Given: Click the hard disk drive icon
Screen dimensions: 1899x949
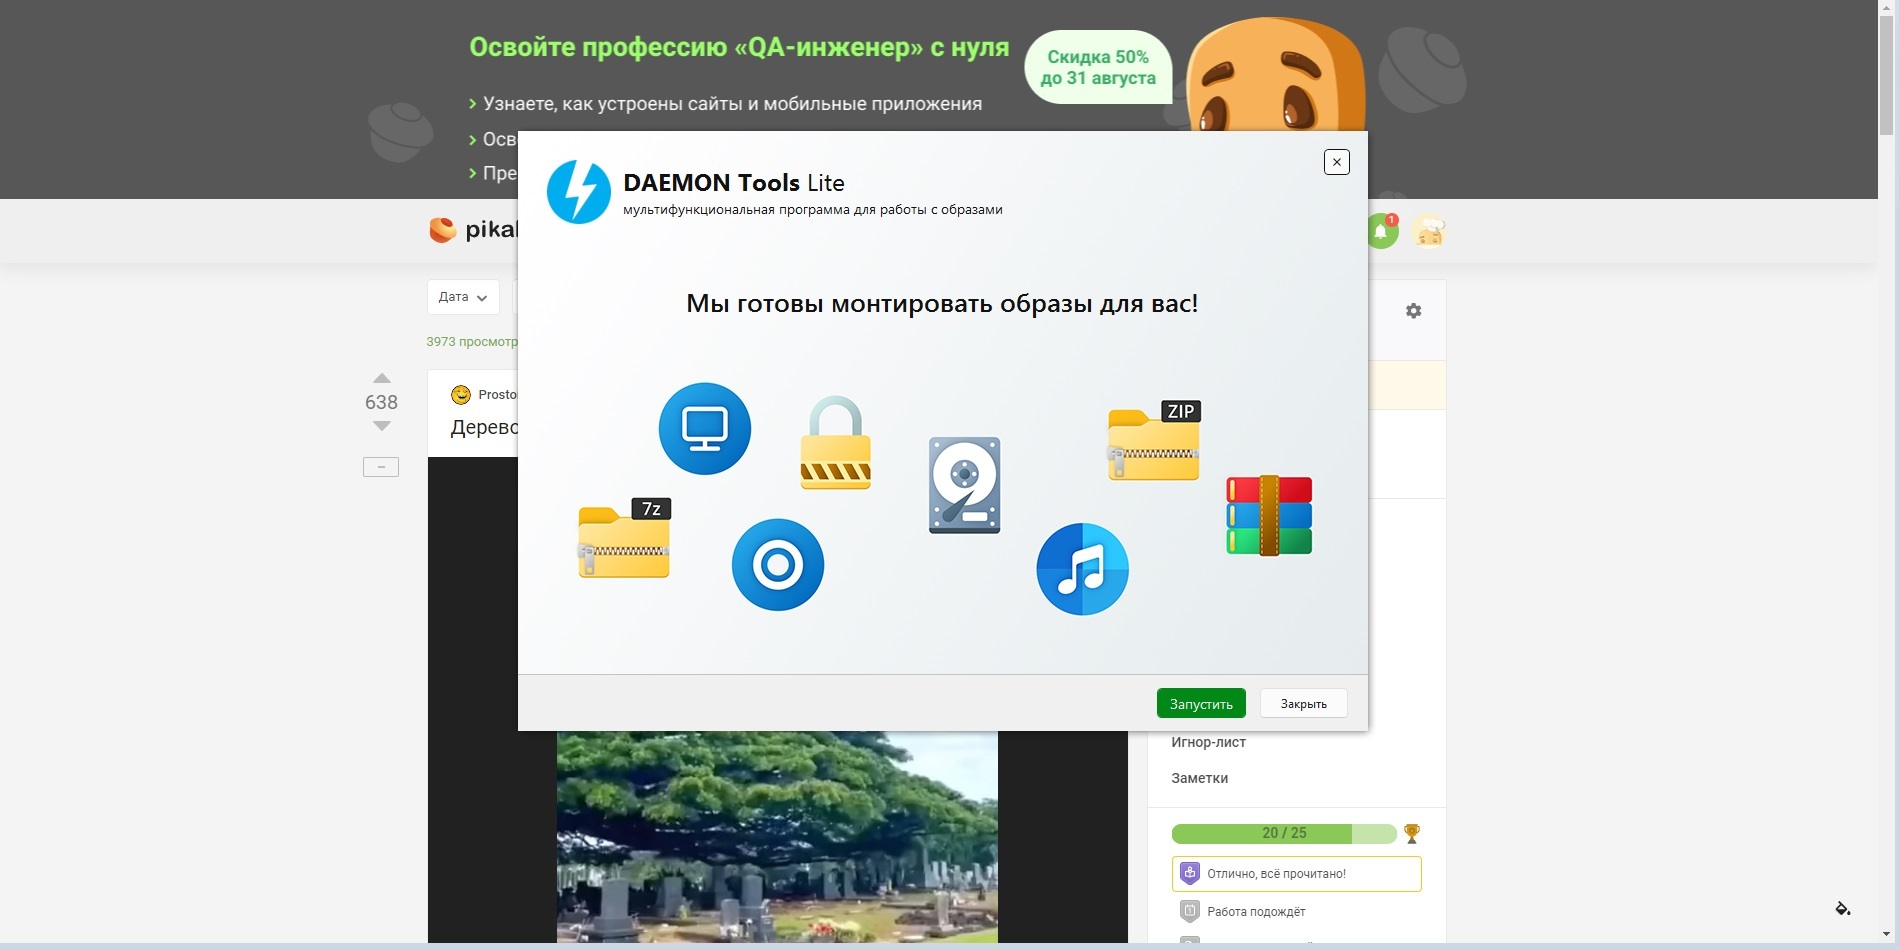Looking at the screenshot, I should [964, 485].
